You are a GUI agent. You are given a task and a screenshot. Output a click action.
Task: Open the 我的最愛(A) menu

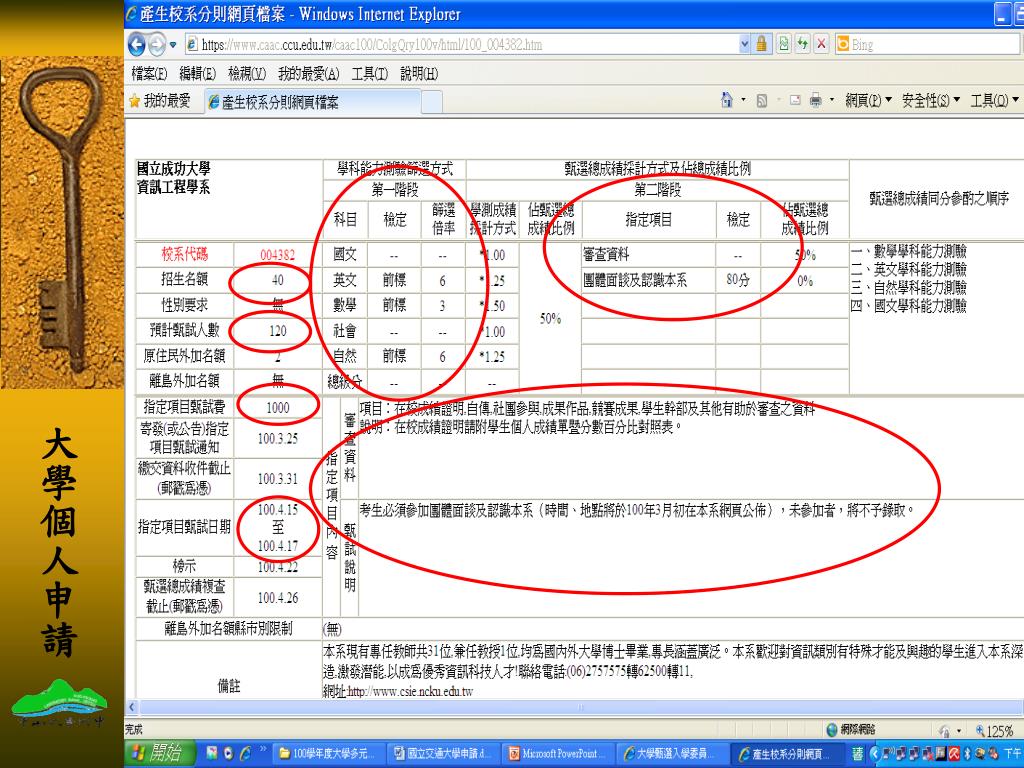click(309, 74)
